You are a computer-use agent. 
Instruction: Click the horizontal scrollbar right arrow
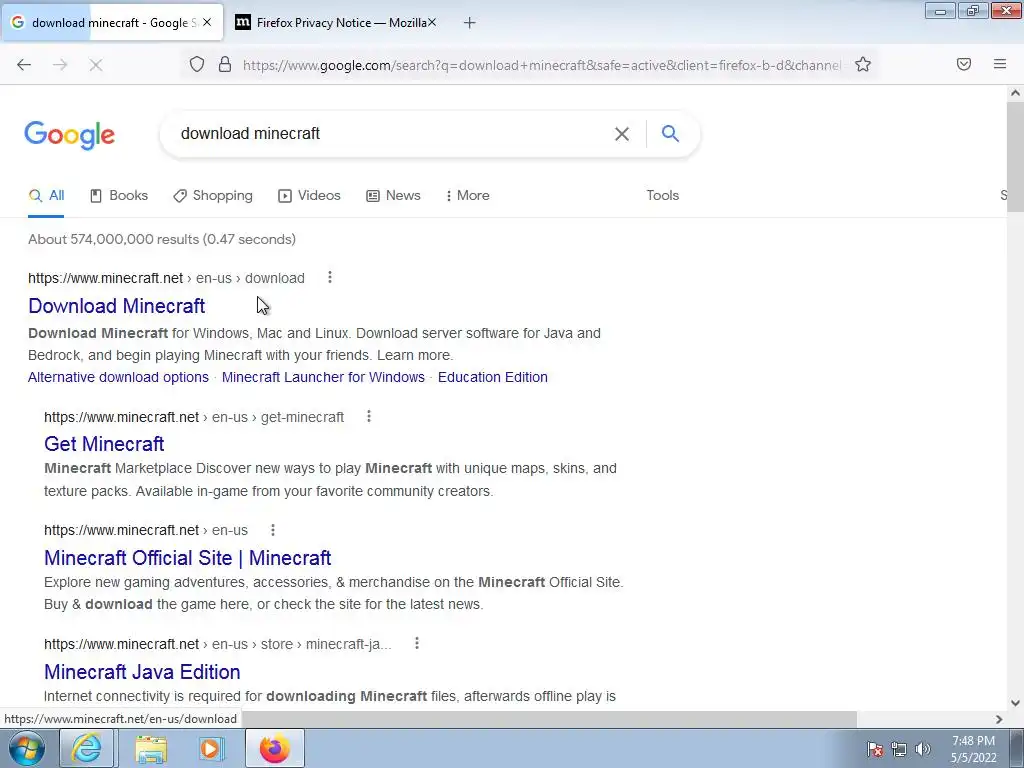point(999,719)
